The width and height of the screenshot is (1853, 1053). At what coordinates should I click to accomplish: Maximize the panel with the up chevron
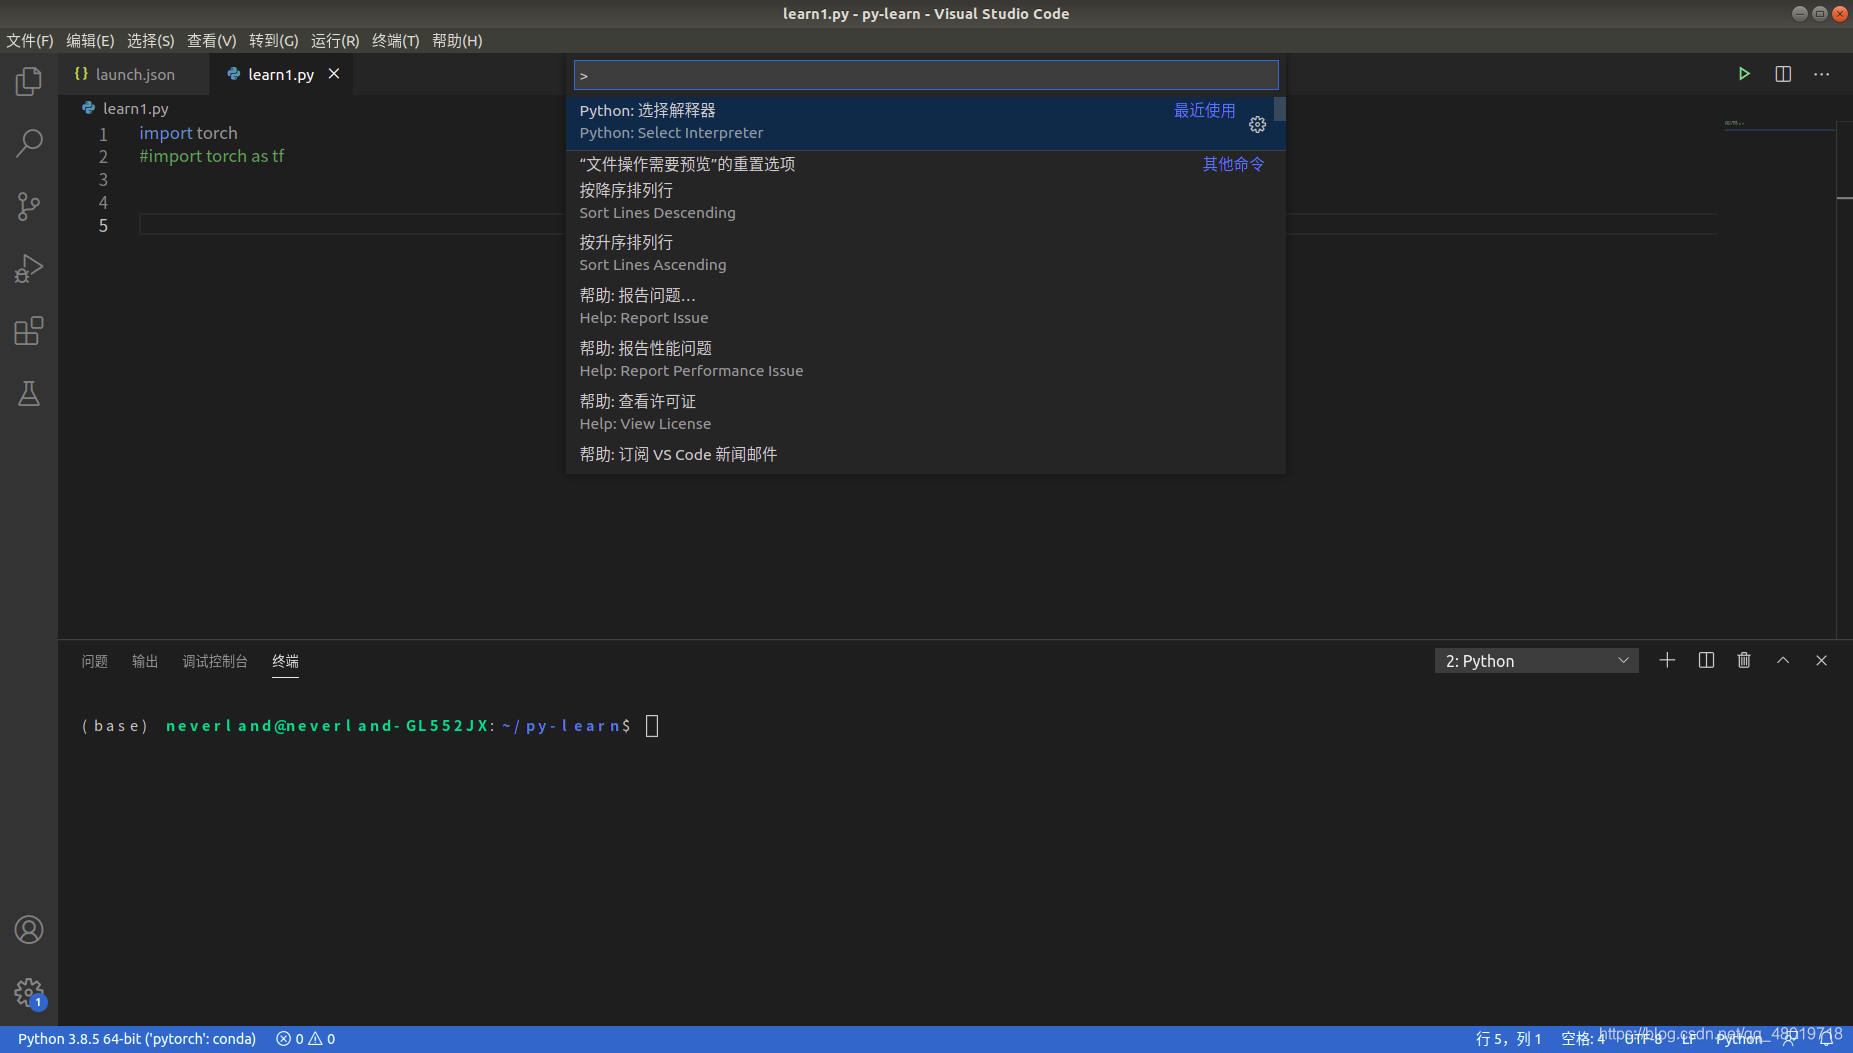coord(1783,660)
